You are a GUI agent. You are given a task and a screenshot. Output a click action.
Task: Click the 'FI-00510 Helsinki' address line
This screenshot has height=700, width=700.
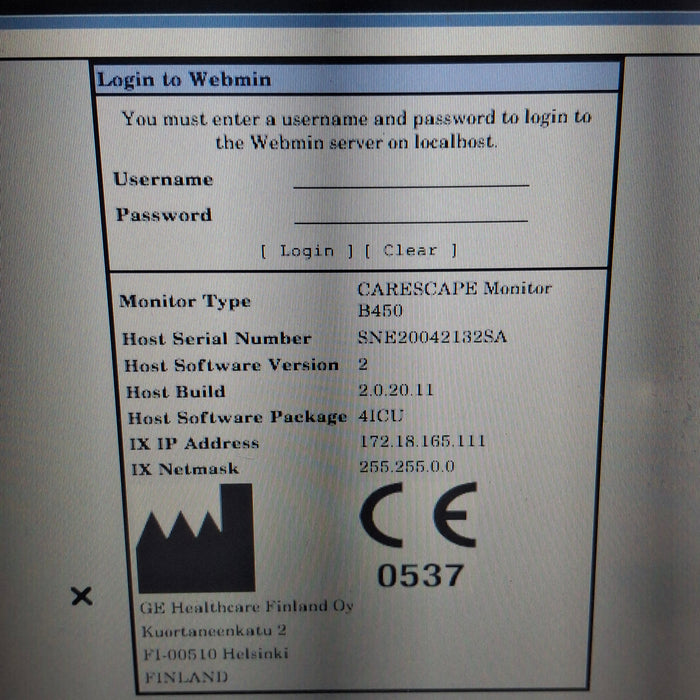tap(216, 654)
